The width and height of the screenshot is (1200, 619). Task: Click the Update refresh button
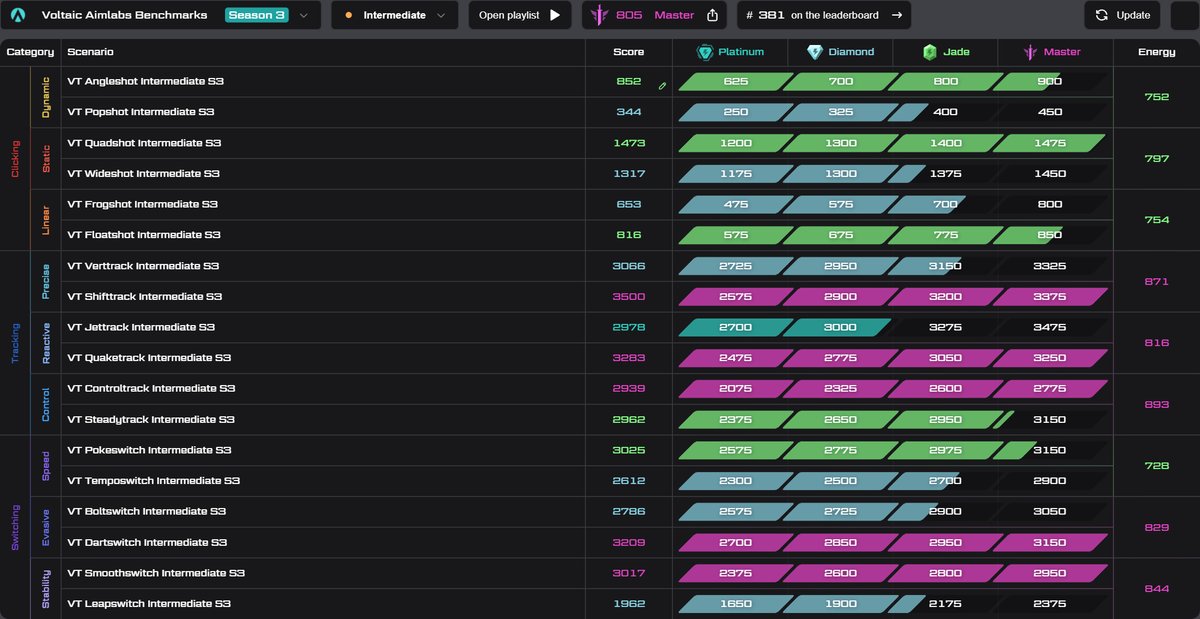point(1122,15)
